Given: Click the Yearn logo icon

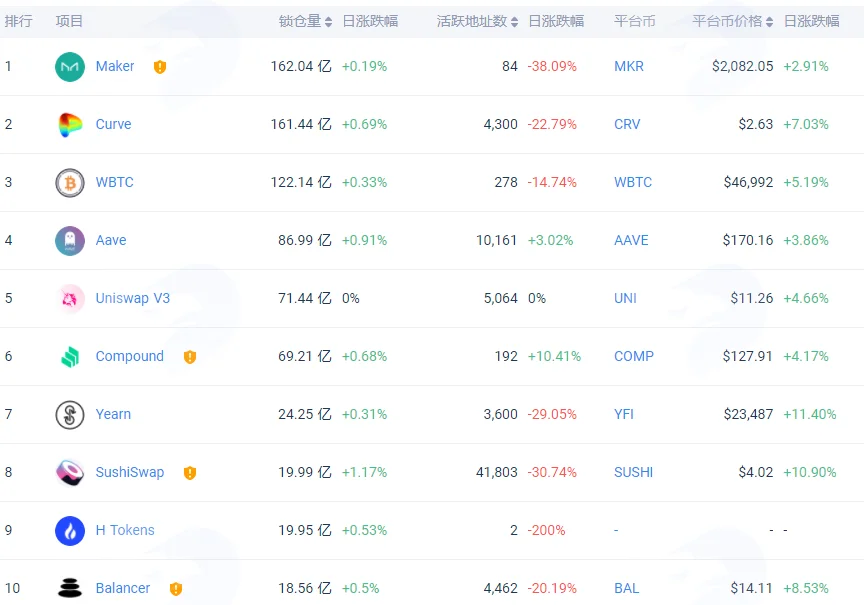Looking at the screenshot, I should tap(70, 415).
